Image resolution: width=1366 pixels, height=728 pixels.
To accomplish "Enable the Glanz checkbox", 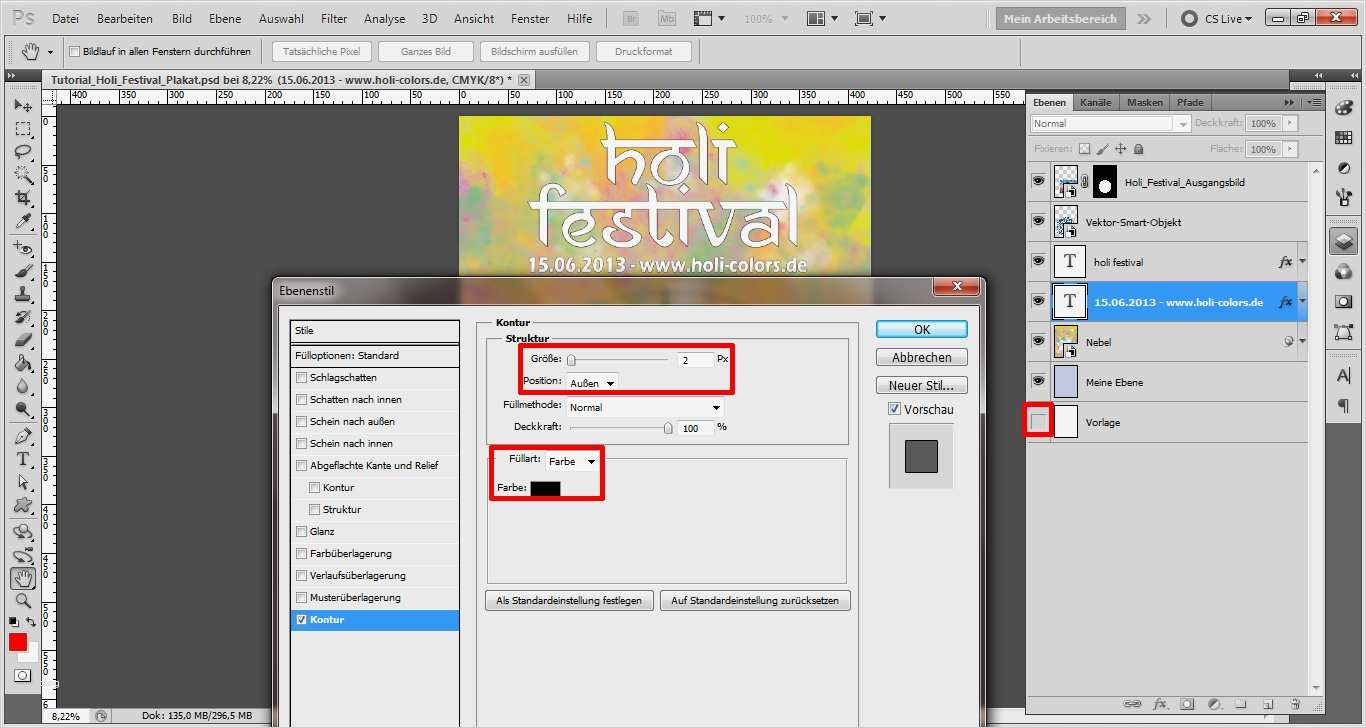I will pos(302,532).
